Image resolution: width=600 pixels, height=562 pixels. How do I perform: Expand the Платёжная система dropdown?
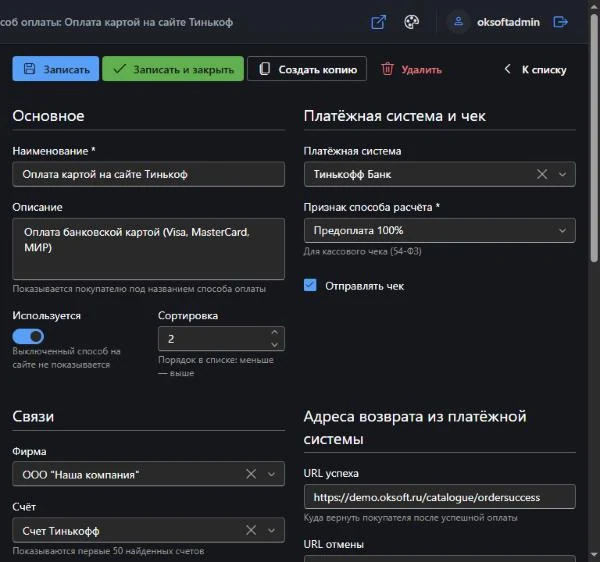562,174
